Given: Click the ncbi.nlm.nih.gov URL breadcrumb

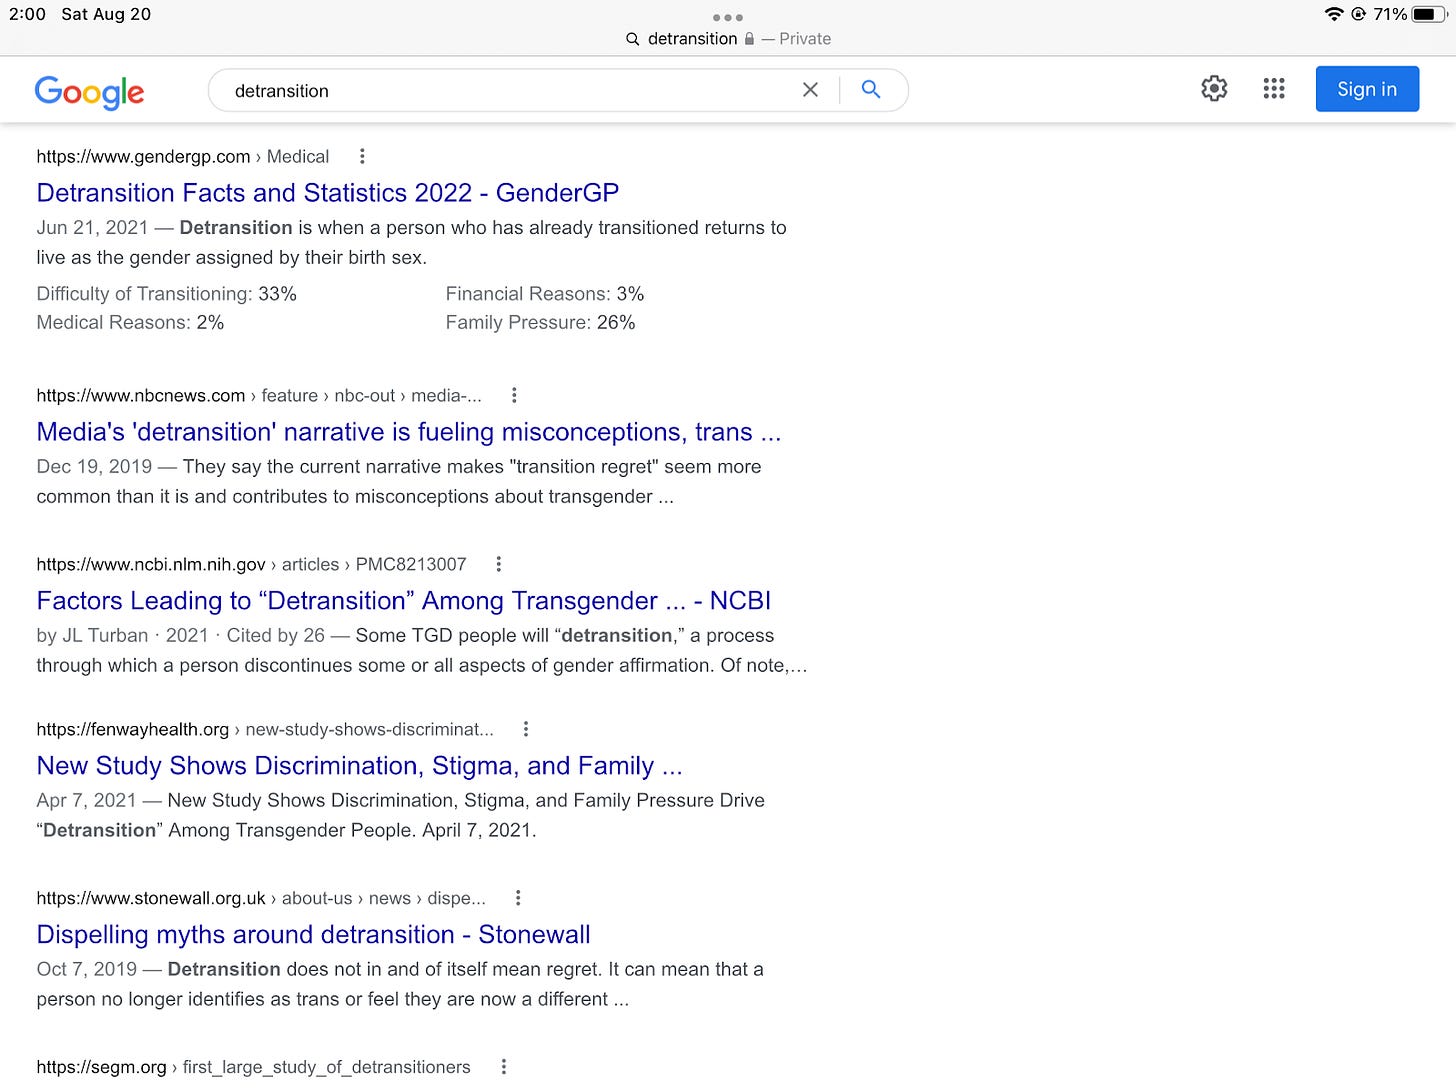Looking at the screenshot, I should tap(252, 564).
